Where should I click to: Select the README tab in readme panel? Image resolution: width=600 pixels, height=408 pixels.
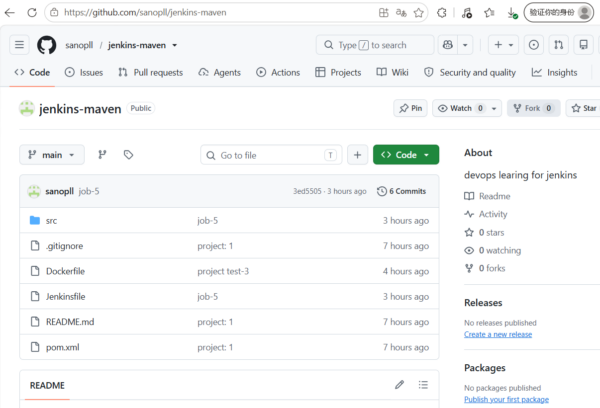(47, 385)
